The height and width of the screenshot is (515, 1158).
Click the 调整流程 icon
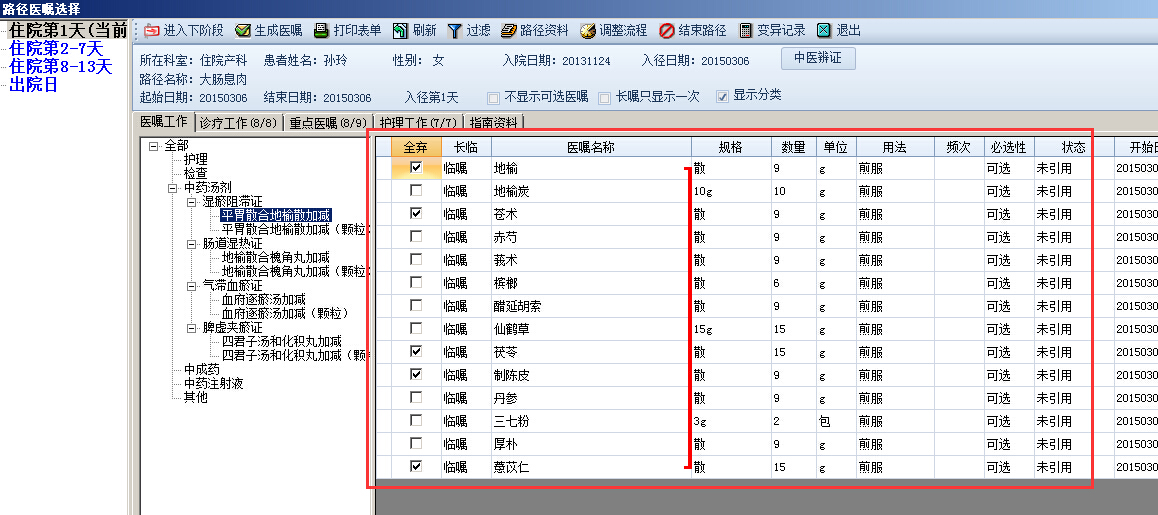588,31
